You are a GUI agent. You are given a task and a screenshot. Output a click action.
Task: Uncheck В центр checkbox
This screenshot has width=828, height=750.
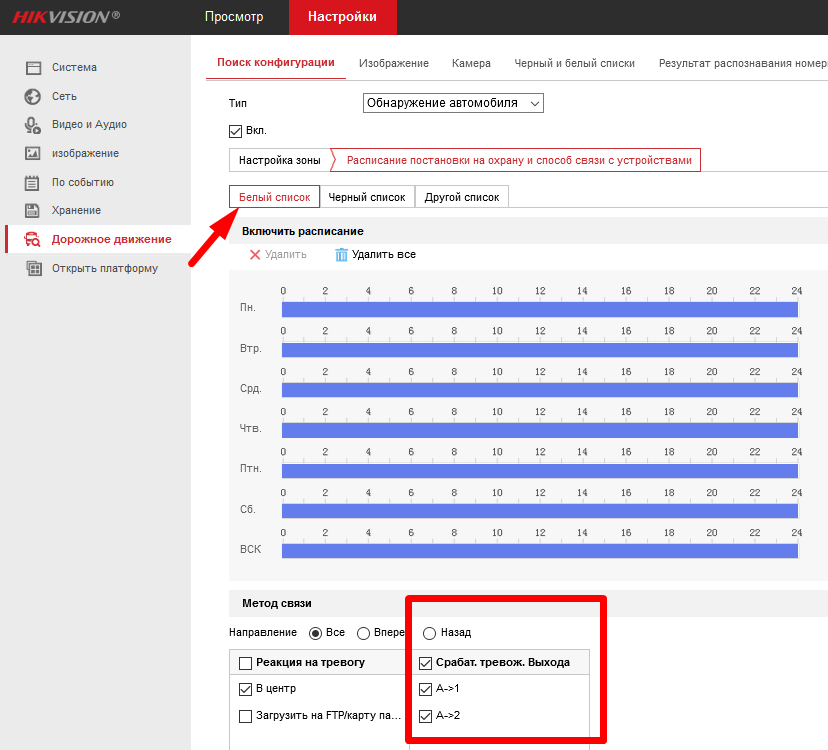246,689
